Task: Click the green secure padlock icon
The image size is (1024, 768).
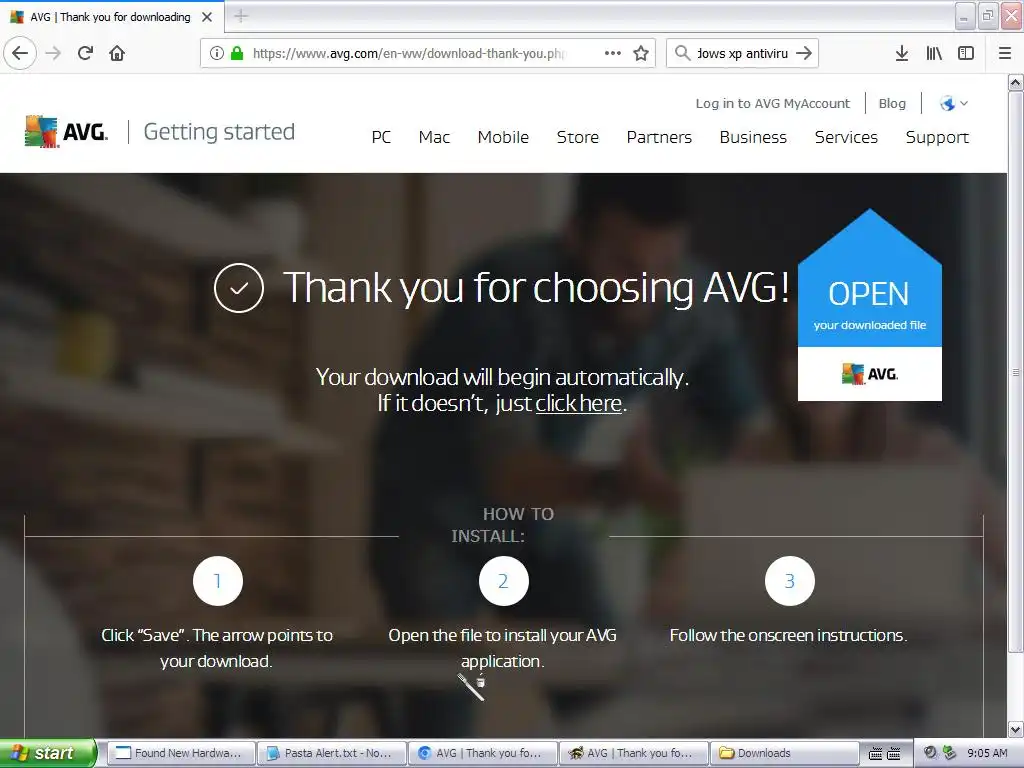Action: 237,53
